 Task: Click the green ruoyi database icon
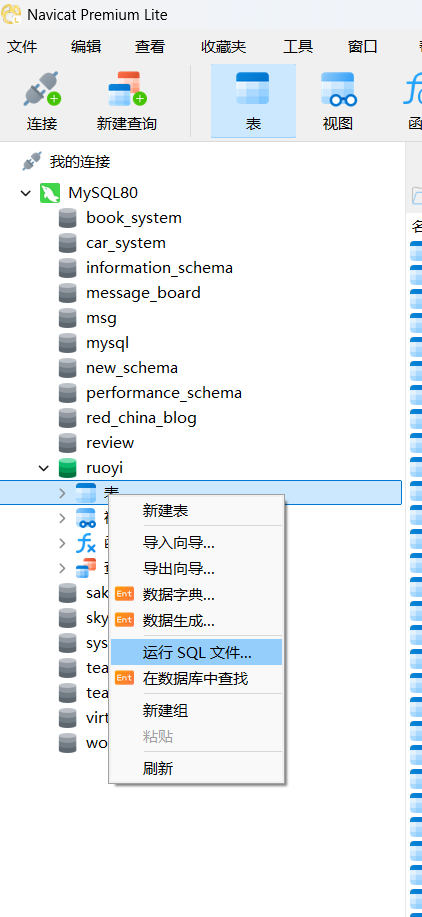point(68,468)
